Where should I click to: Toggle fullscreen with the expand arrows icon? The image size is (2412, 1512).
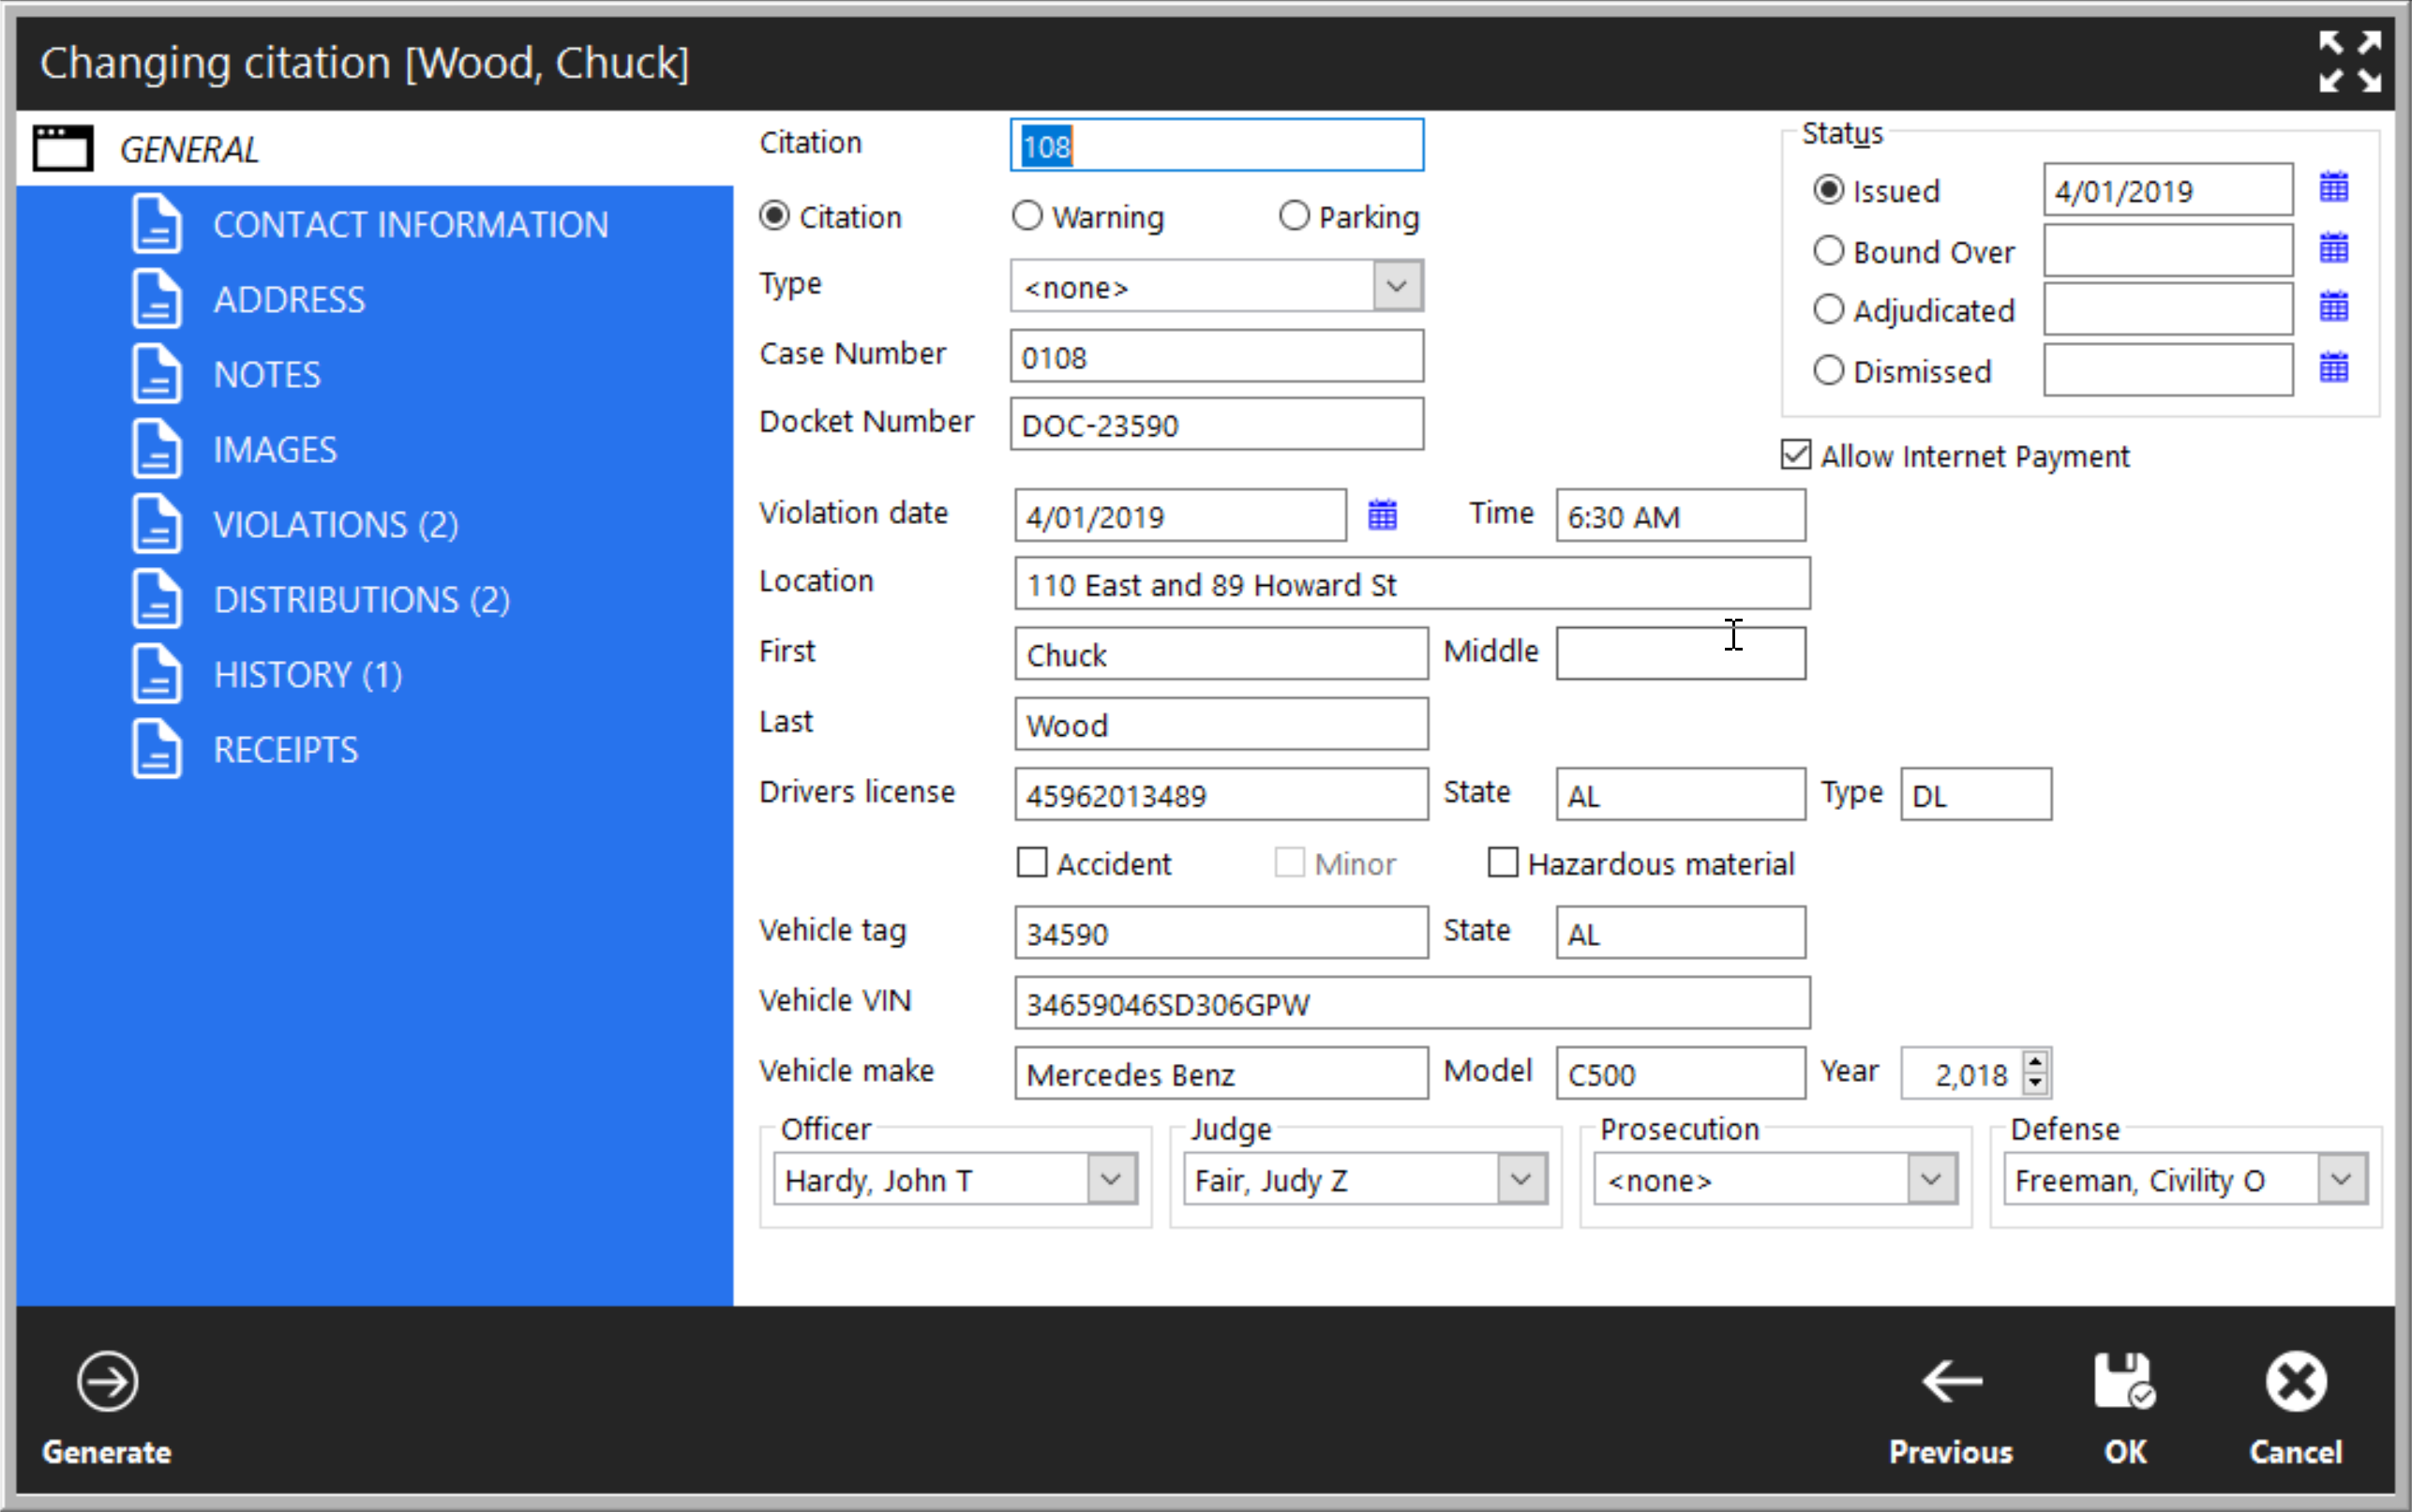click(2349, 62)
